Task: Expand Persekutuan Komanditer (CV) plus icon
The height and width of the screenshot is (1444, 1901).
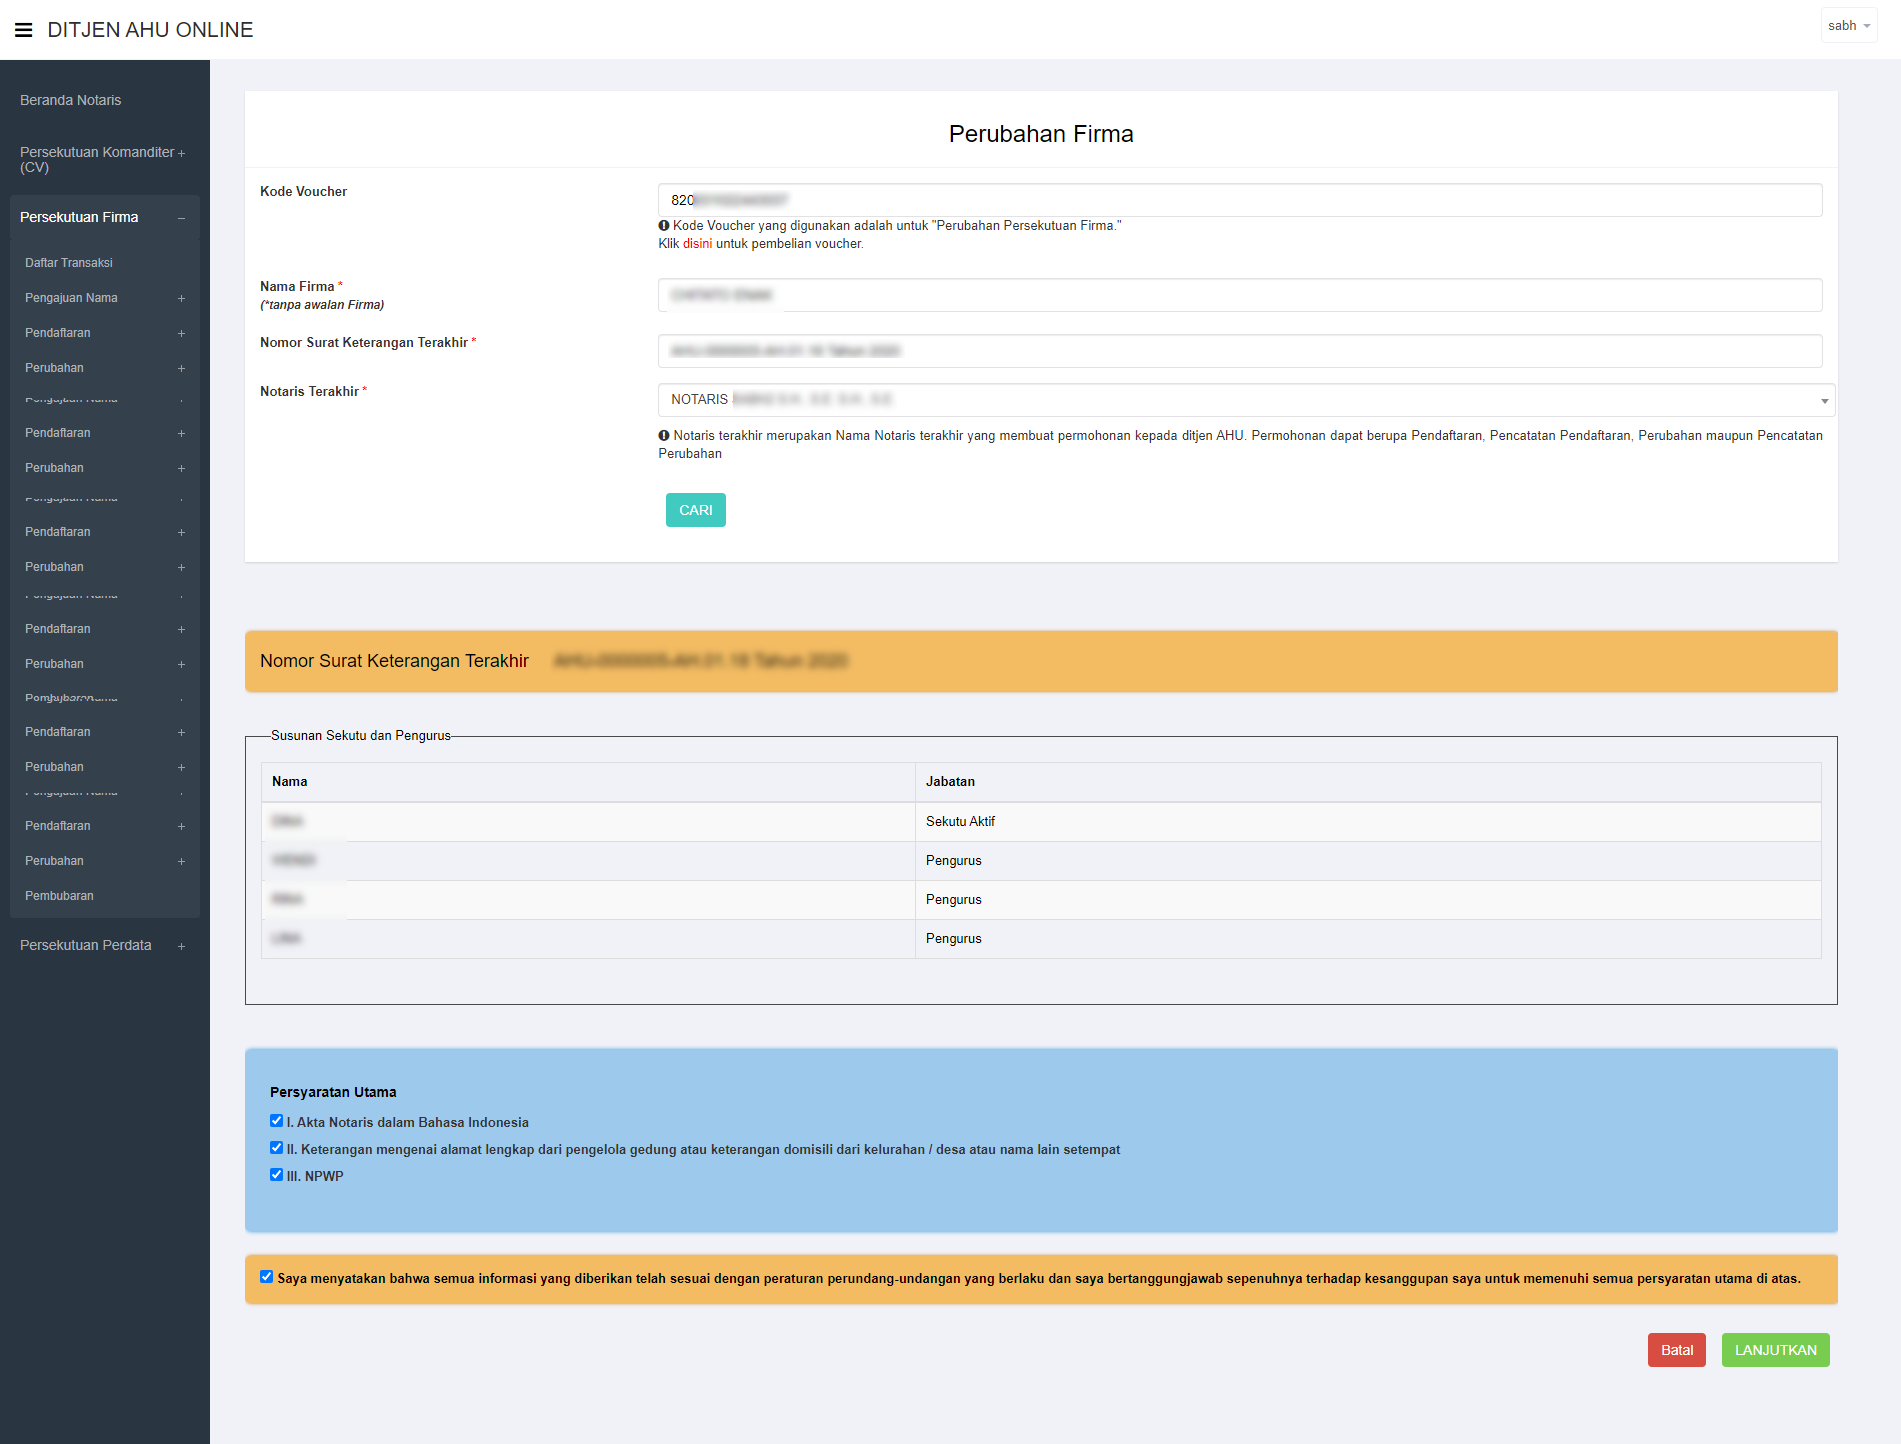Action: tap(181, 153)
